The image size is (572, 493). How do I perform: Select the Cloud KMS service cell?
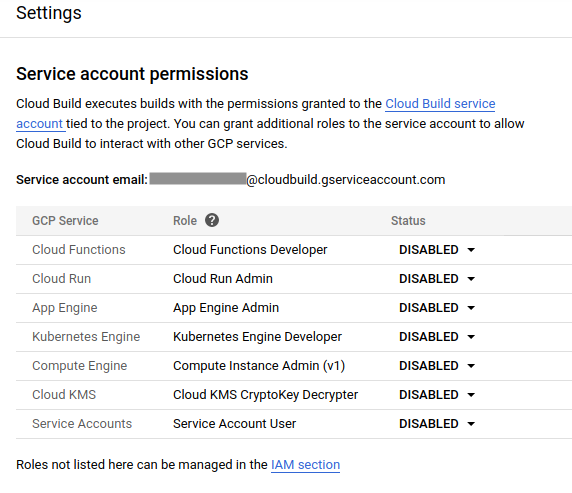tap(64, 395)
